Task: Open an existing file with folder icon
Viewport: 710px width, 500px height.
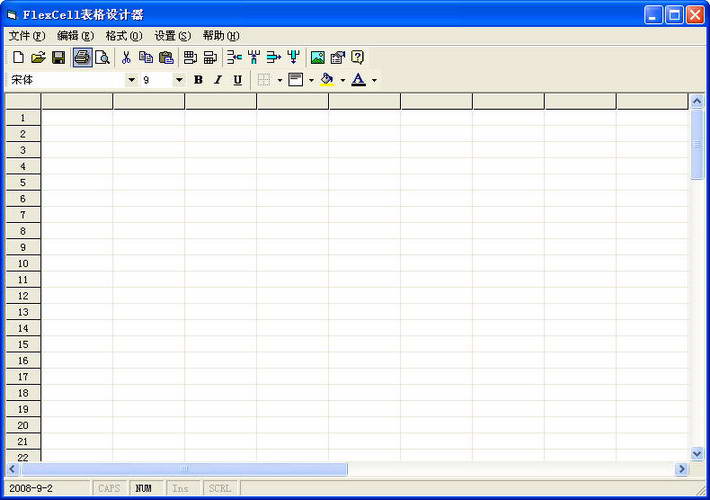Action: [38, 58]
